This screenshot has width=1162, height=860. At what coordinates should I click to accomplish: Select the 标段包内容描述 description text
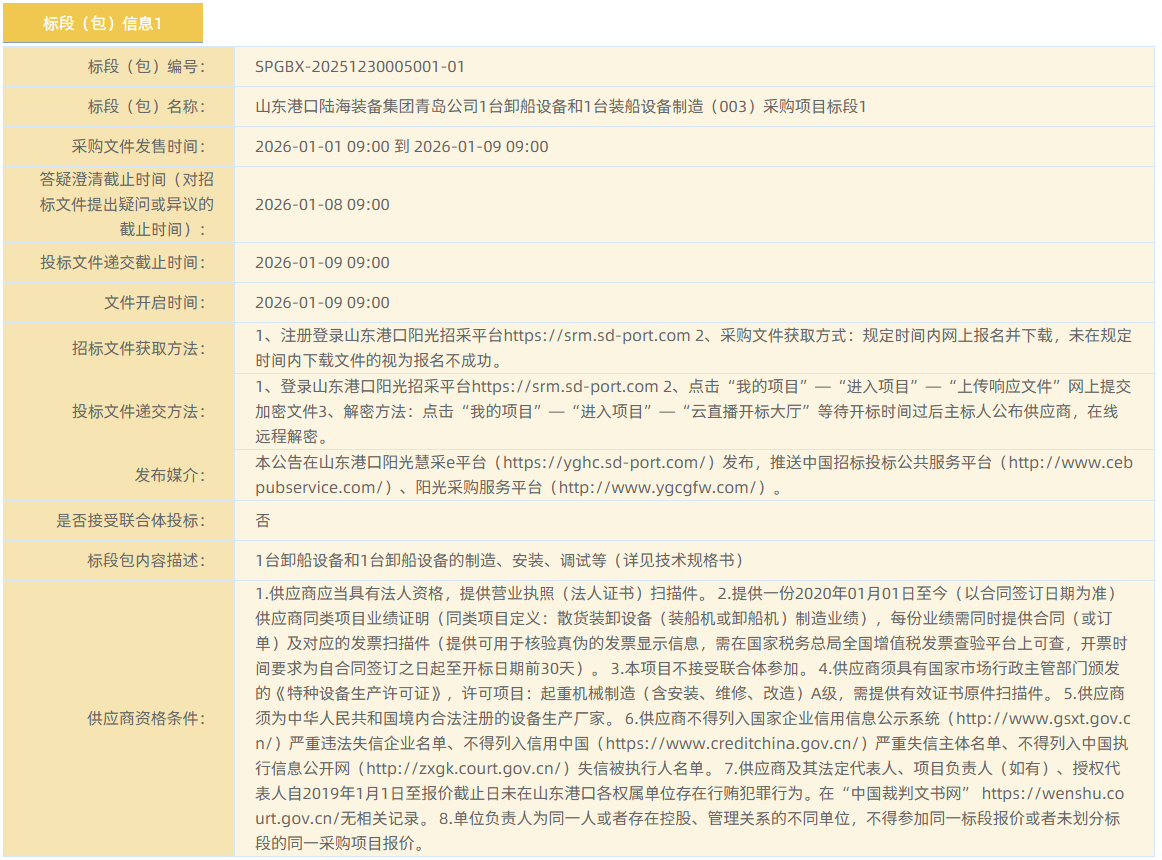click(499, 560)
